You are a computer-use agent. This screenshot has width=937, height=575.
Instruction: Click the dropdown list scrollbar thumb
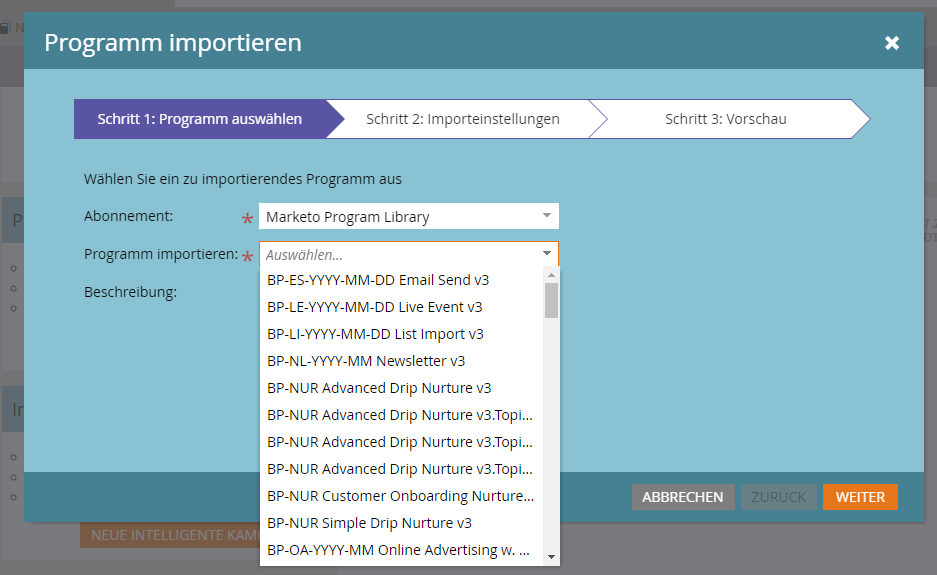pyautogui.click(x=551, y=300)
